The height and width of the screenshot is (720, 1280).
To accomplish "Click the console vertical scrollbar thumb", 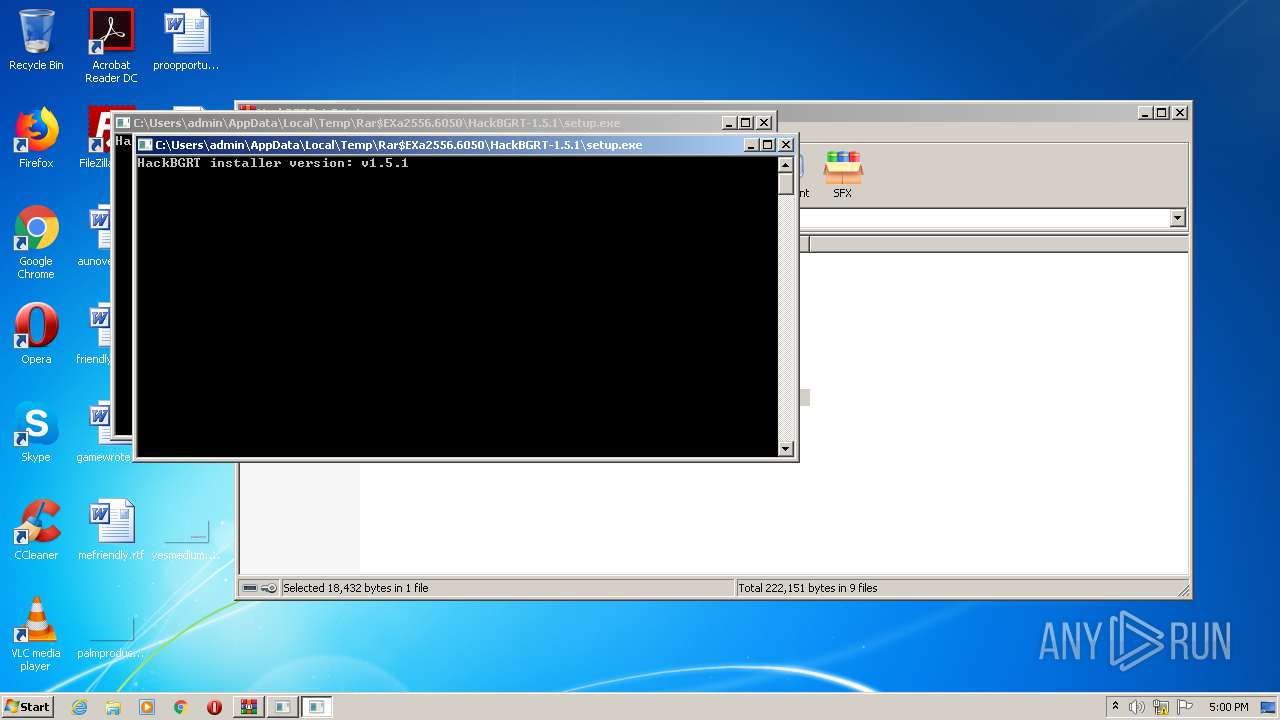I will [786, 183].
